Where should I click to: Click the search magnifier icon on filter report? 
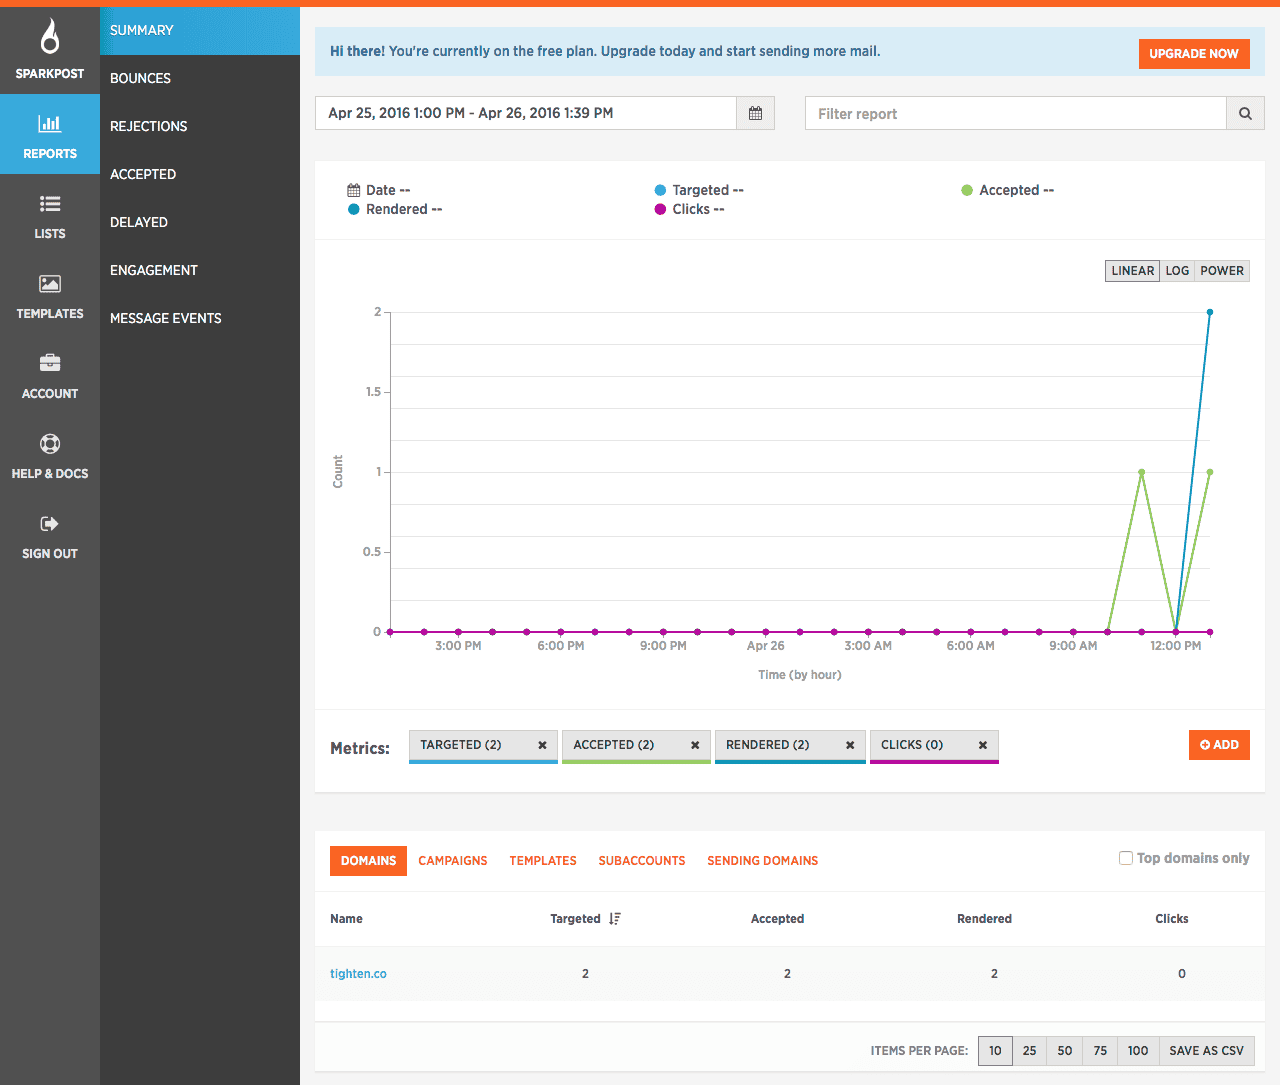(x=1245, y=113)
